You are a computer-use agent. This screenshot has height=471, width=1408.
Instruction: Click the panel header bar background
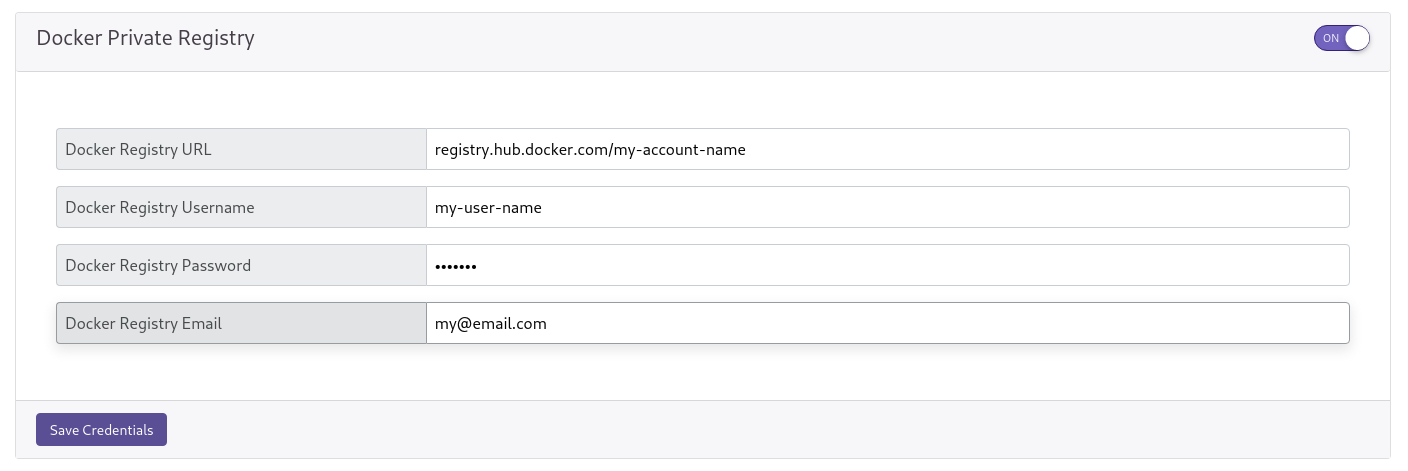tap(780, 42)
